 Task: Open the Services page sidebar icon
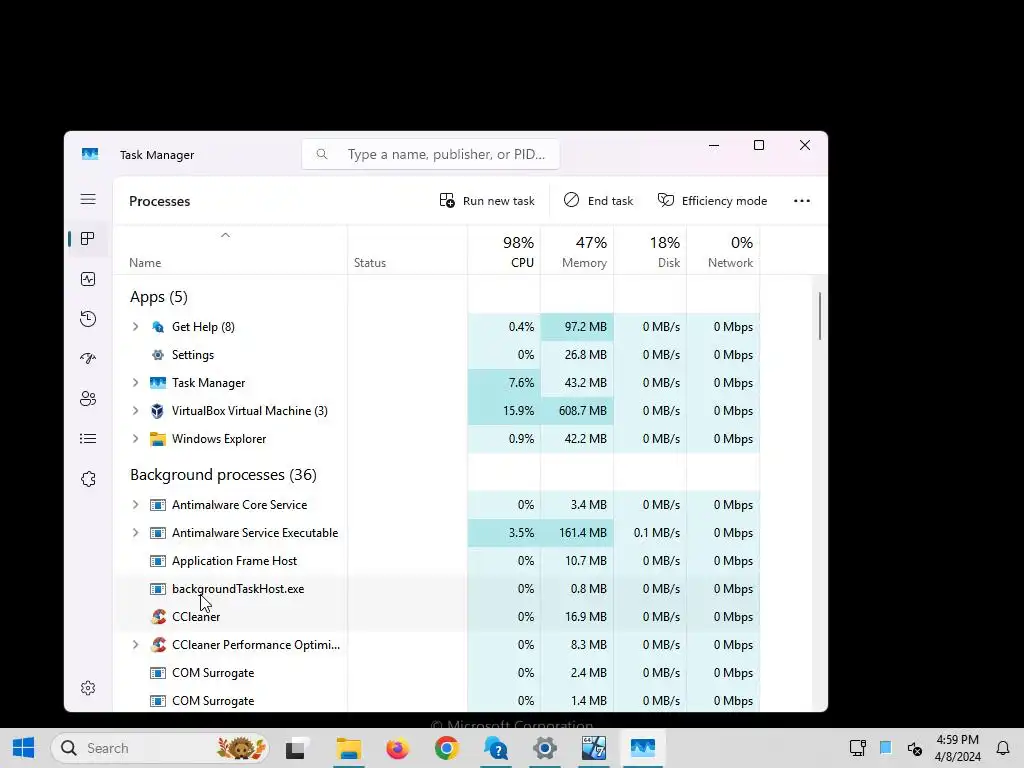(x=88, y=479)
